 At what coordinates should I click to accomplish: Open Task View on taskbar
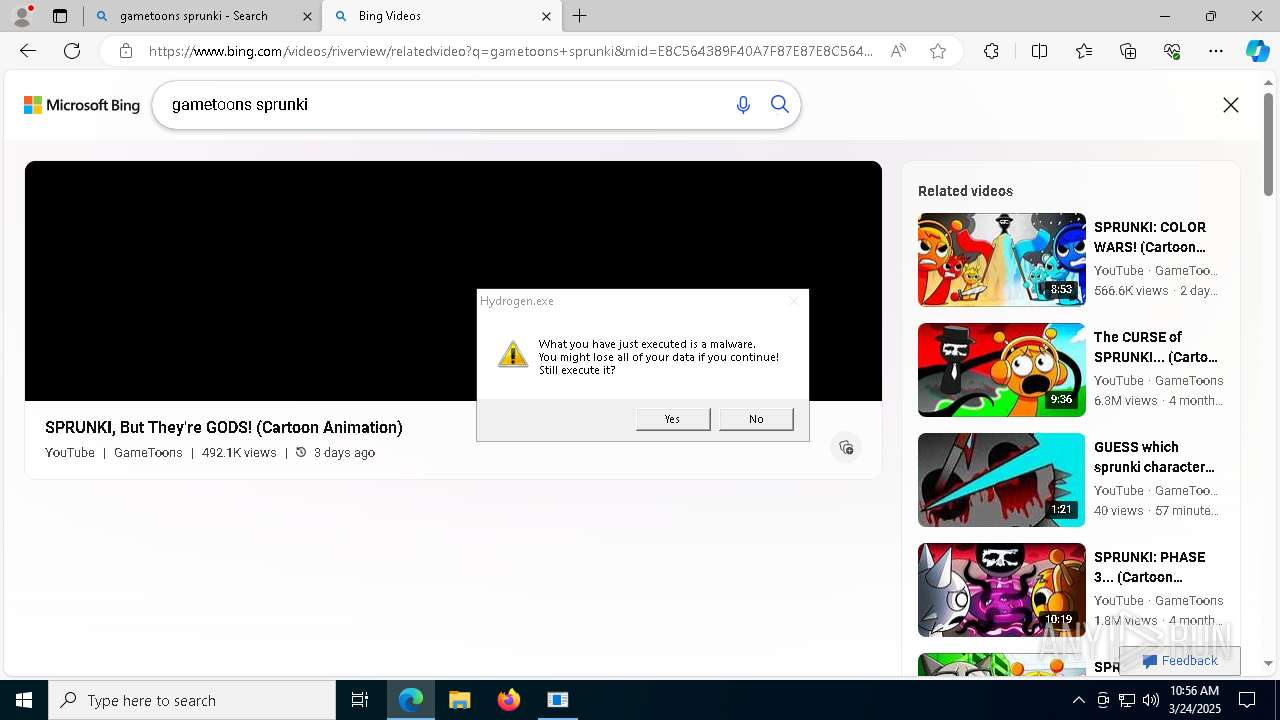[360, 700]
